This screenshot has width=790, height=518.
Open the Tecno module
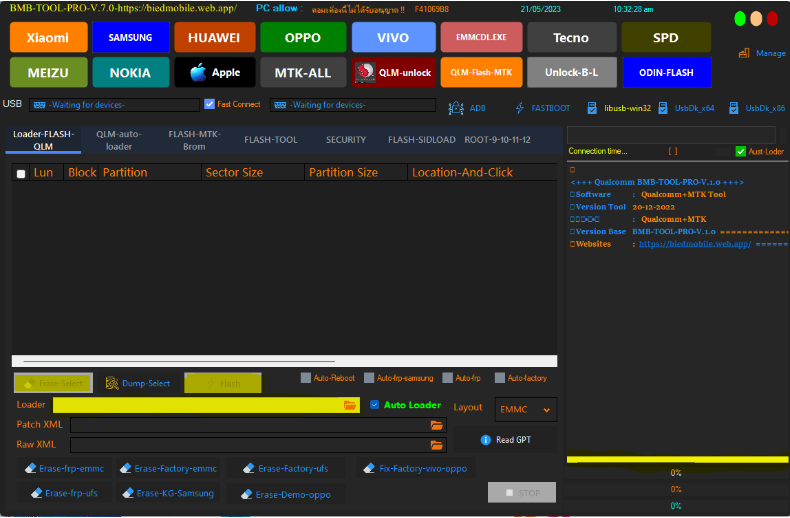[x=571, y=37]
